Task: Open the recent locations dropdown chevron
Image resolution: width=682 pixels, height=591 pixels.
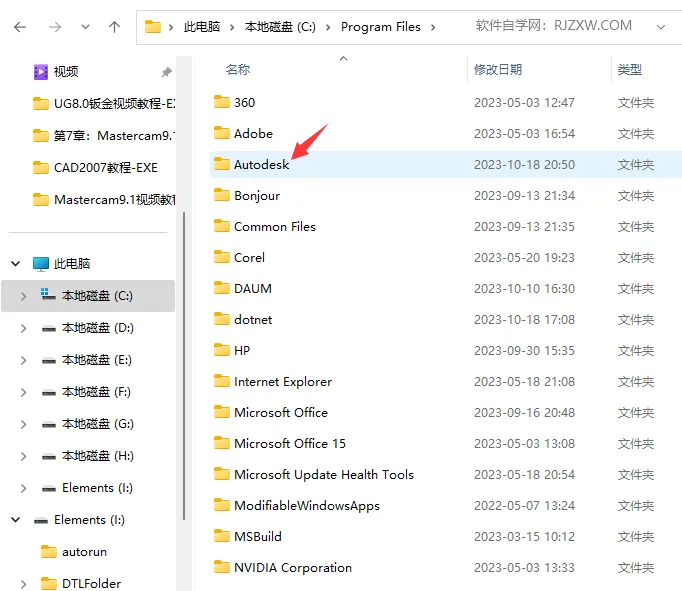Action: coord(85,27)
